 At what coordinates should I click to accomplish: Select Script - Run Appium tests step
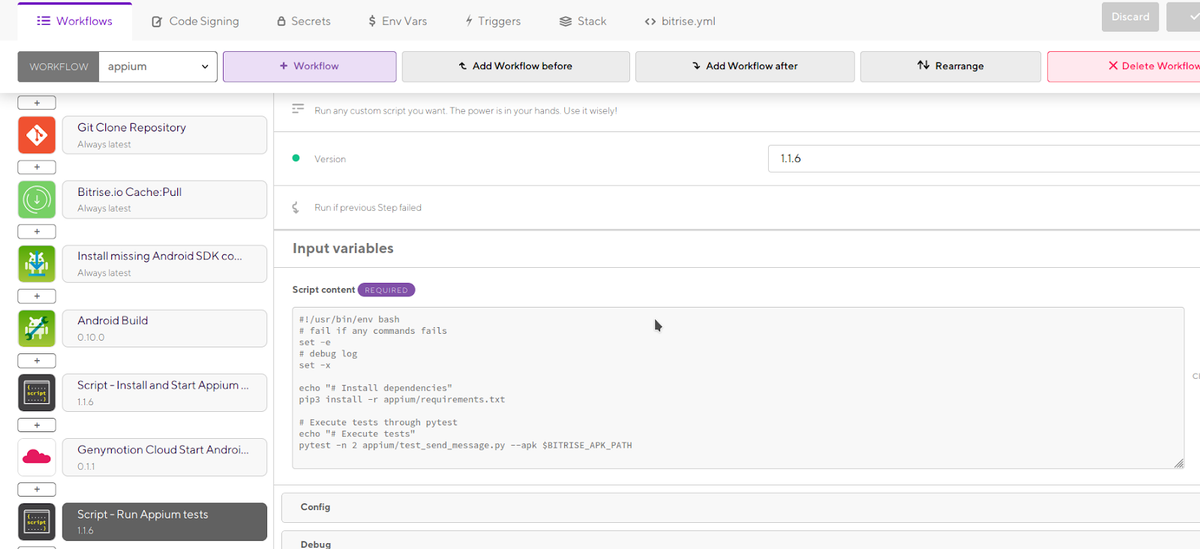click(x=165, y=521)
